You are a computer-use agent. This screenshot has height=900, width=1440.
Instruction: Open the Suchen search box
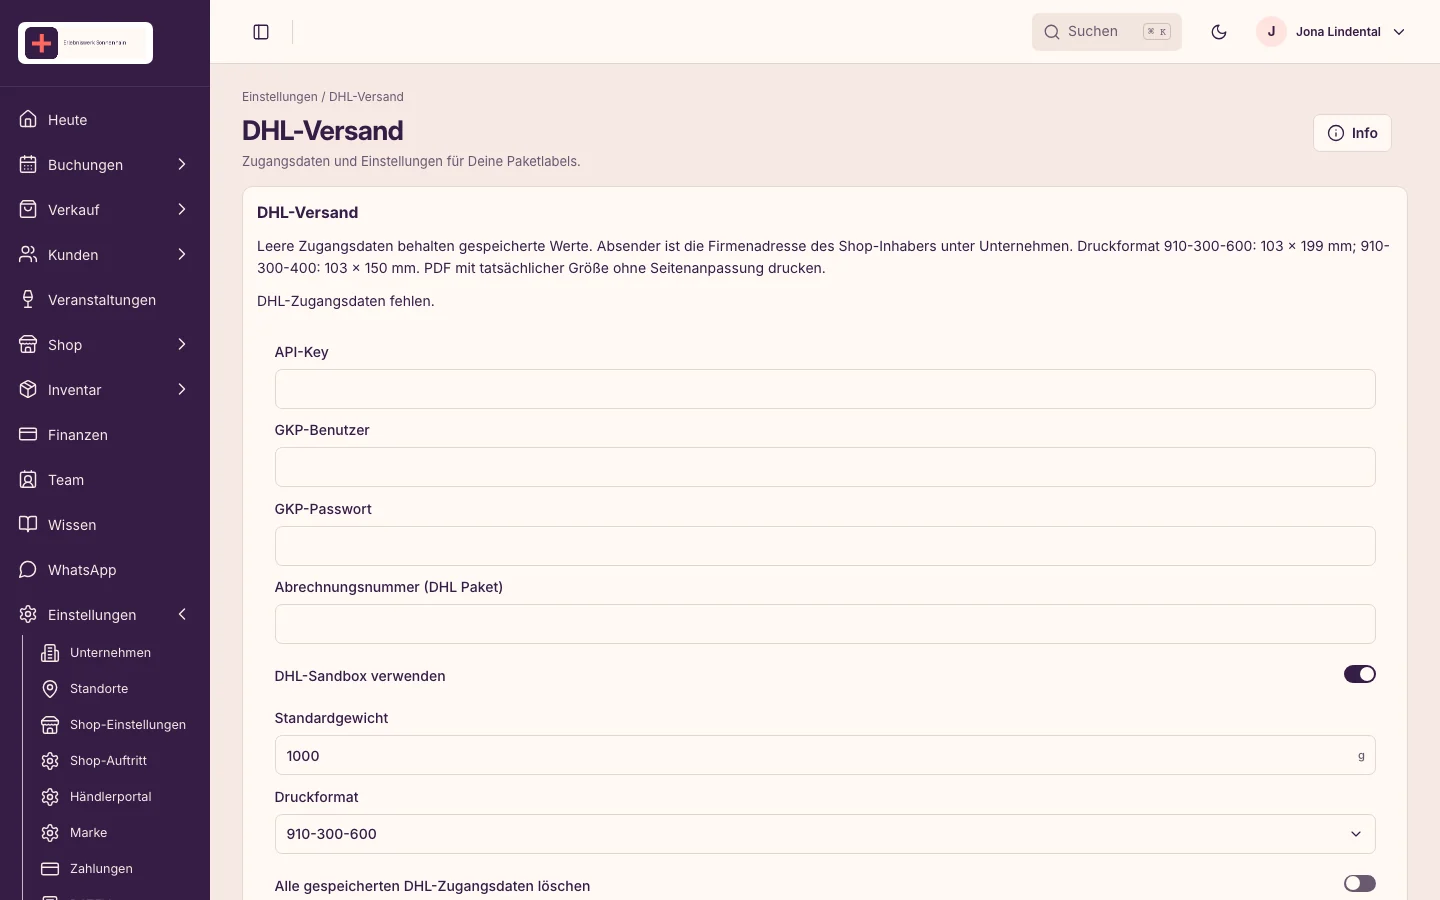pyautogui.click(x=1107, y=32)
